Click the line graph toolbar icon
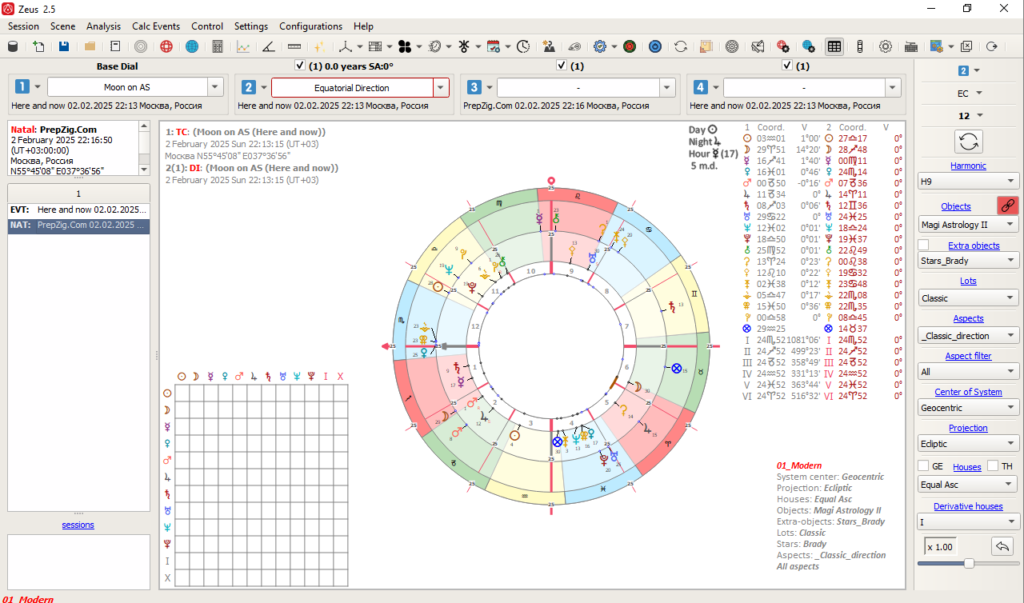Viewport: 1024px width, 603px height. (243, 46)
